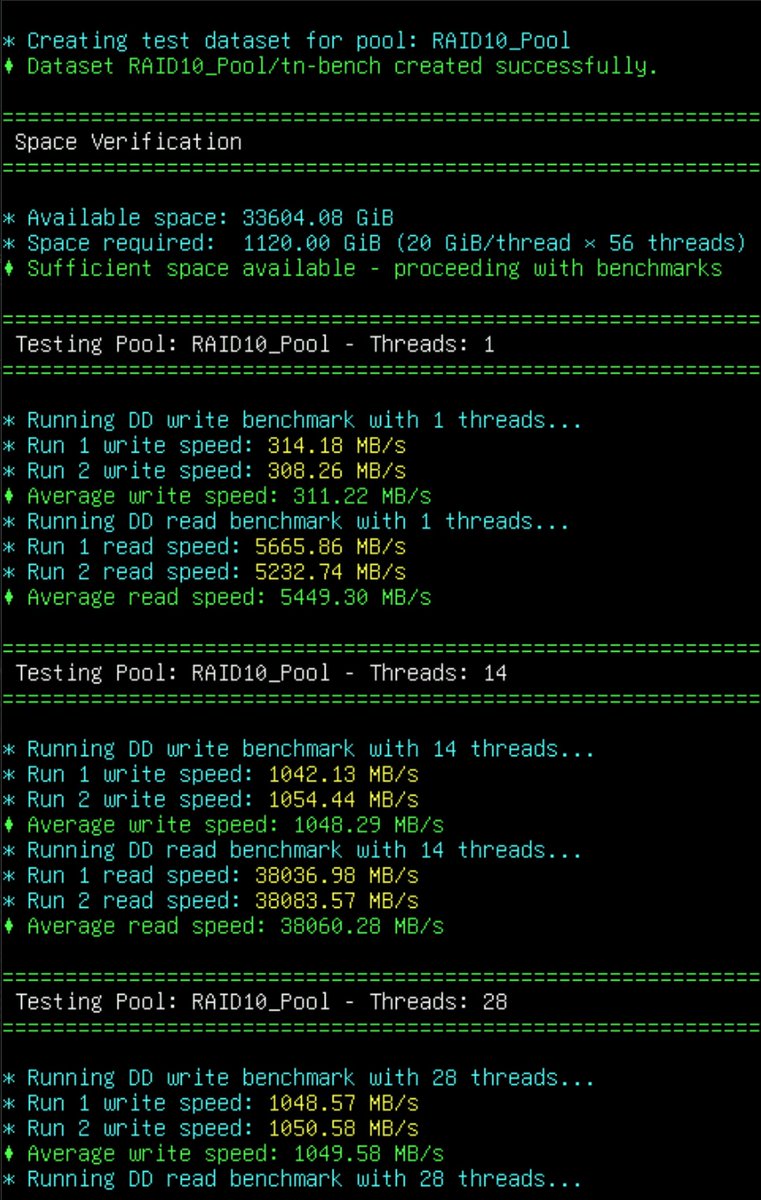
Task: Click 'Running DD write benchmark with 28 threads...'
Action: 299,1078
